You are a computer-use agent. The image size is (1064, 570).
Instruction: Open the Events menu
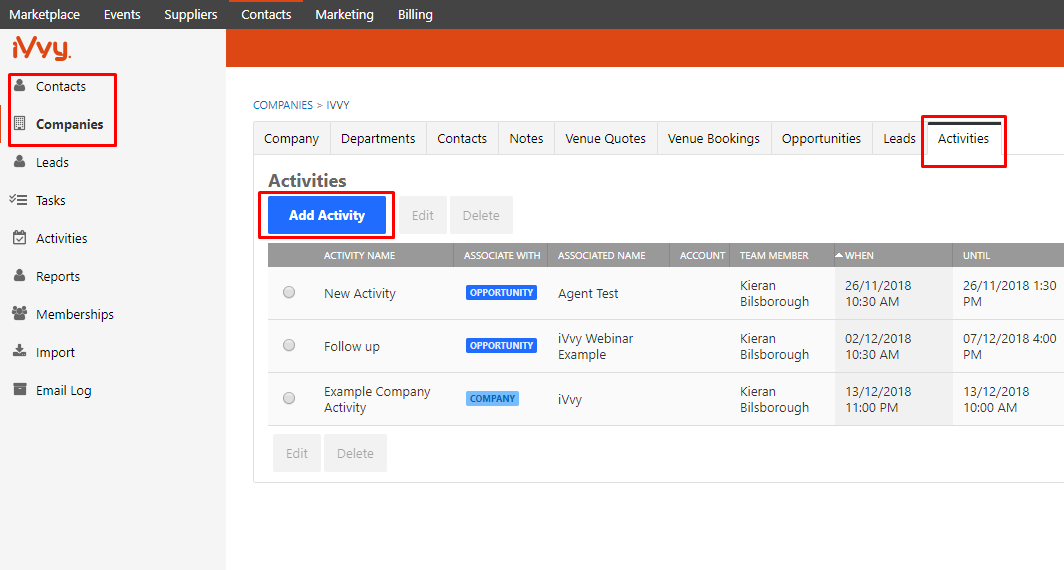pyautogui.click(x=122, y=14)
